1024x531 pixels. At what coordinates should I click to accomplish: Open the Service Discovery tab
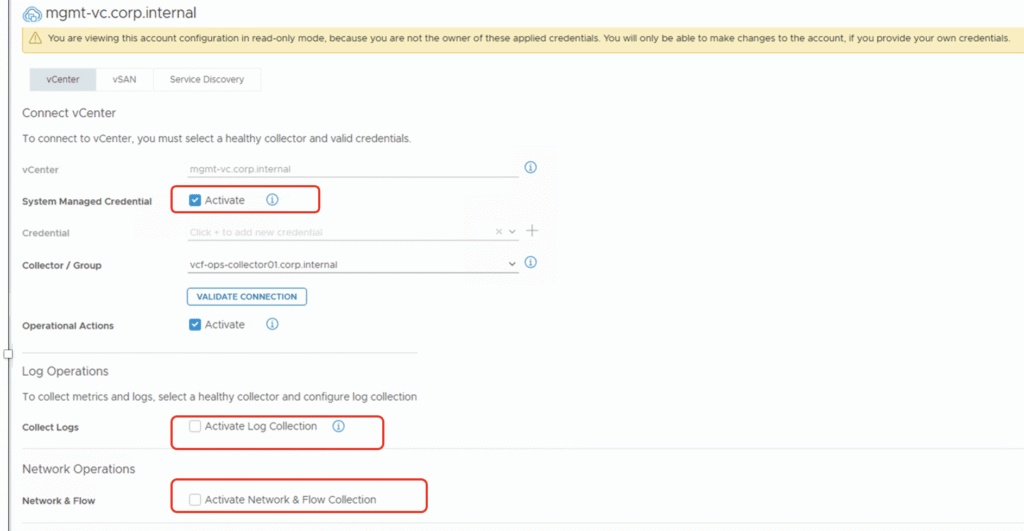206,79
